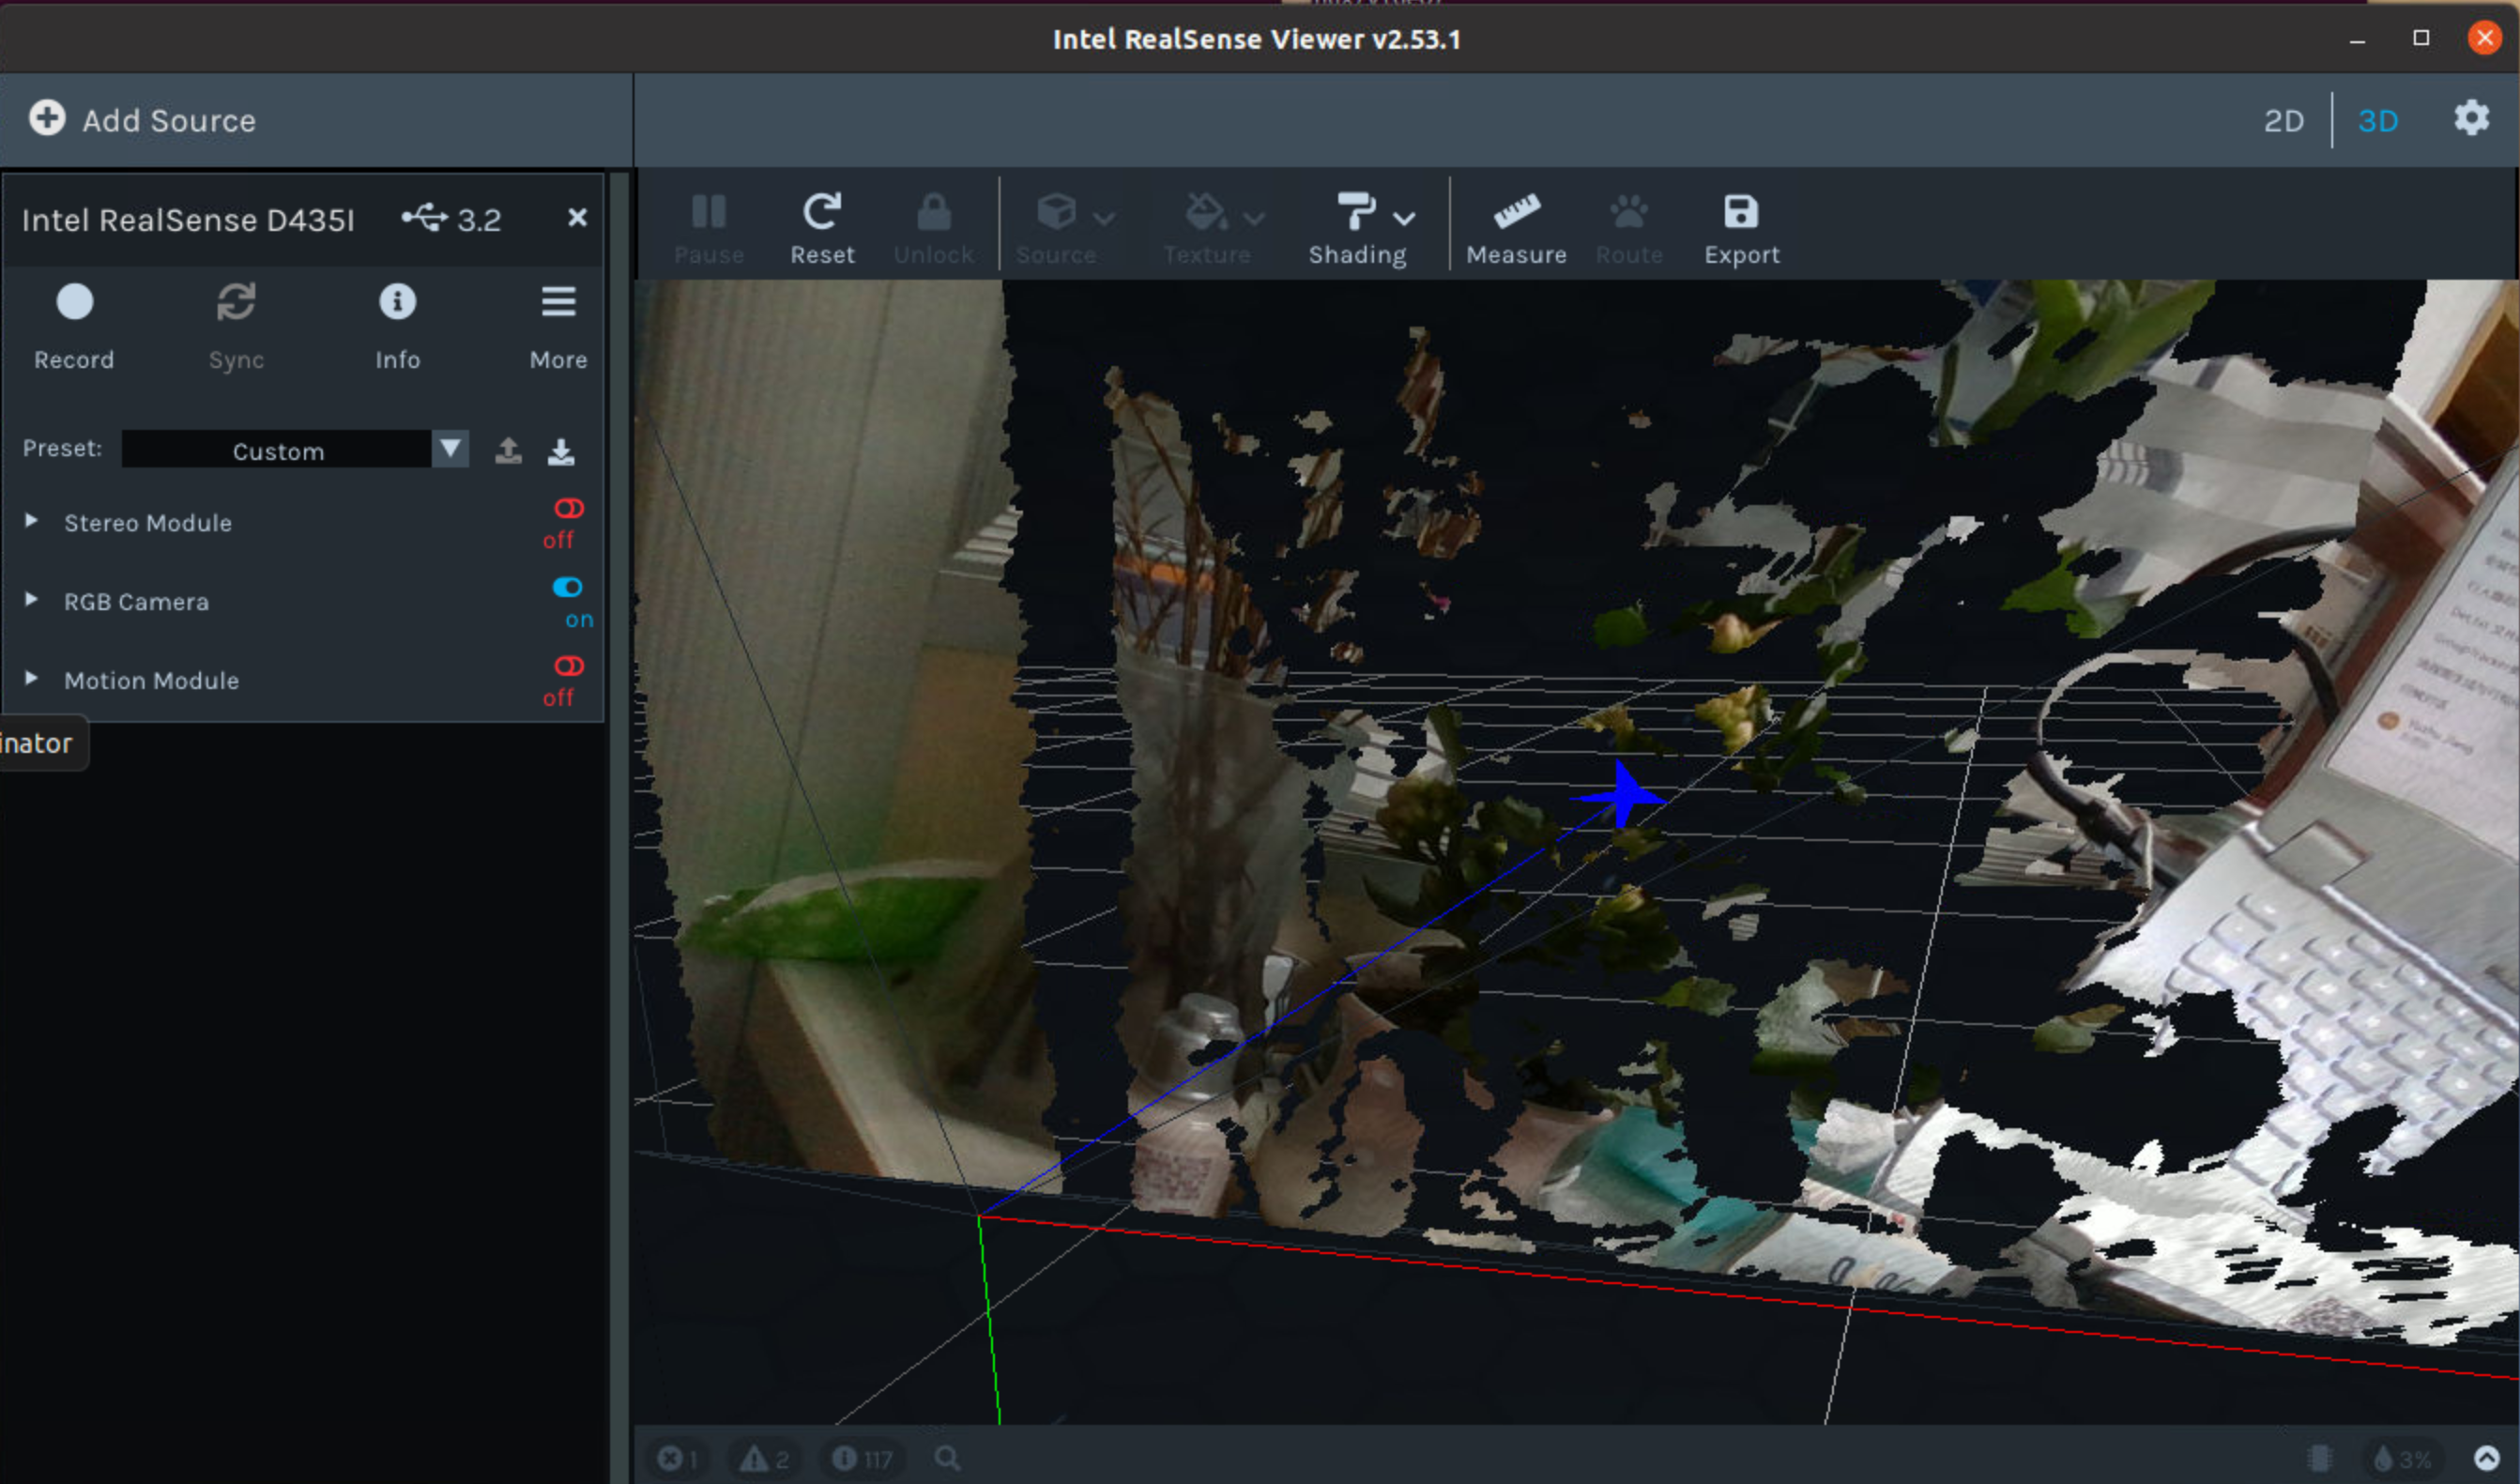Switch to the 2D view tab

[x=2283, y=121]
